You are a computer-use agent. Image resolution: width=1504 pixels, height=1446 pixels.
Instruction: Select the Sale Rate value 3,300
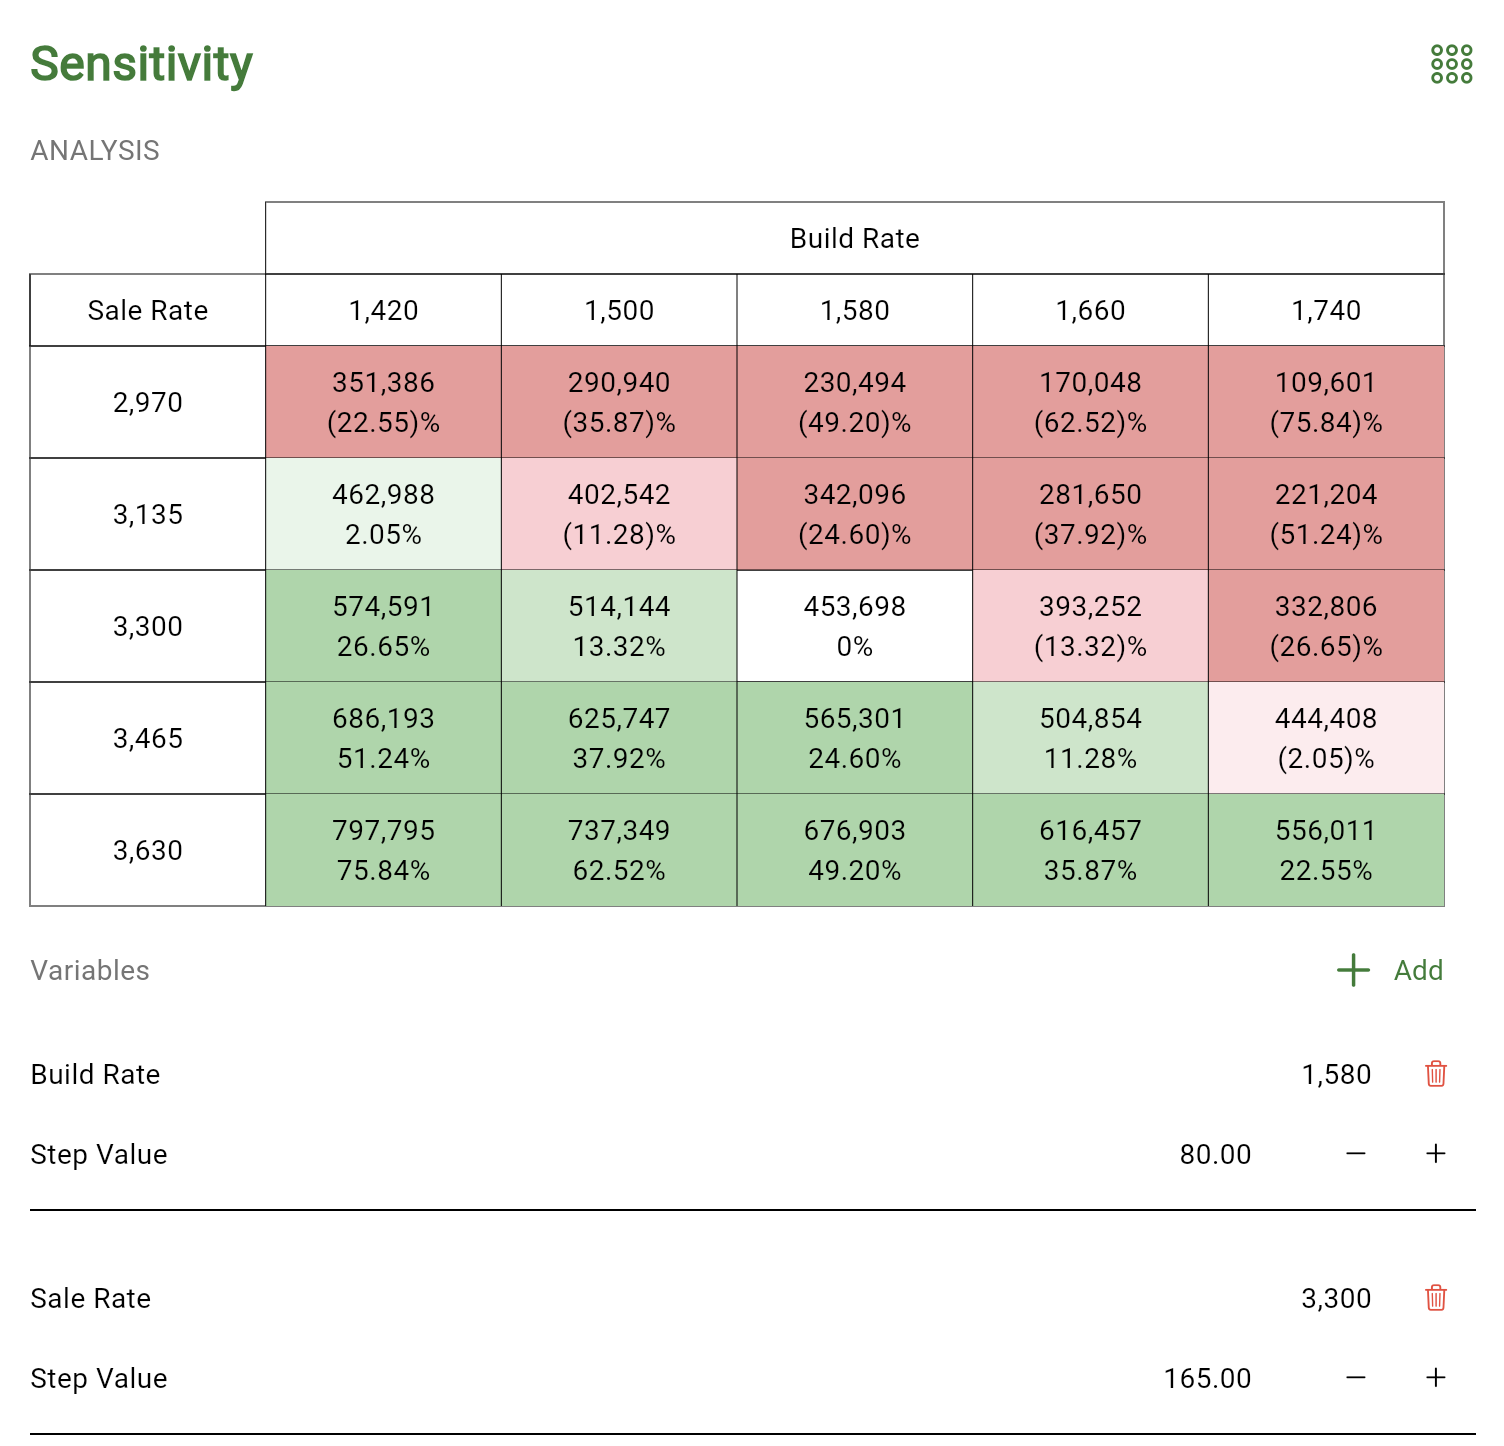pyautogui.click(x=1337, y=1298)
